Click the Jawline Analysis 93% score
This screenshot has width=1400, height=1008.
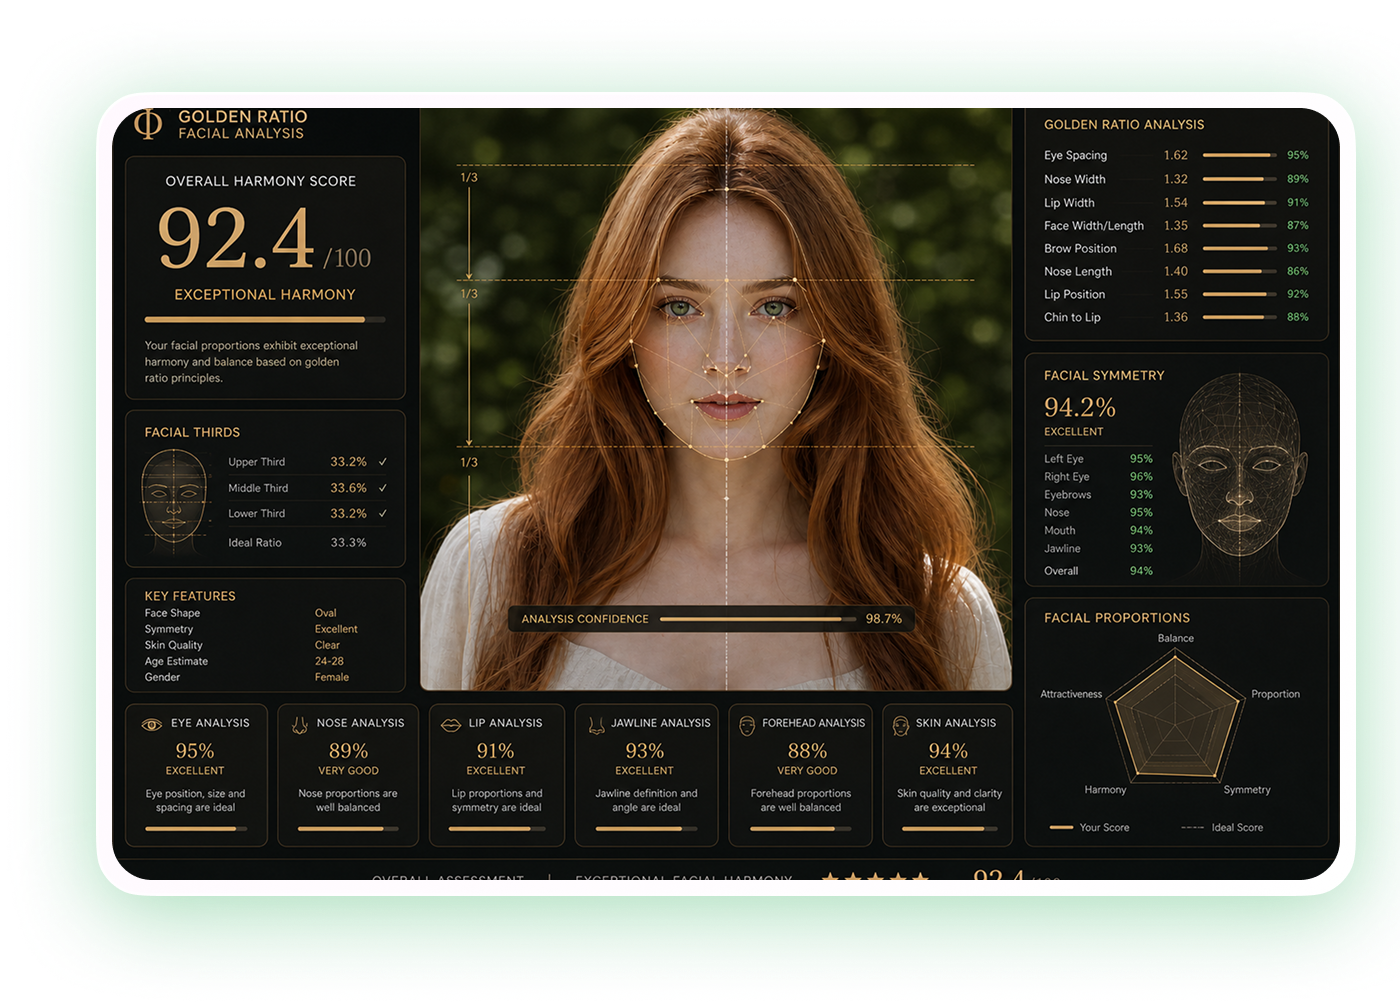pos(644,751)
